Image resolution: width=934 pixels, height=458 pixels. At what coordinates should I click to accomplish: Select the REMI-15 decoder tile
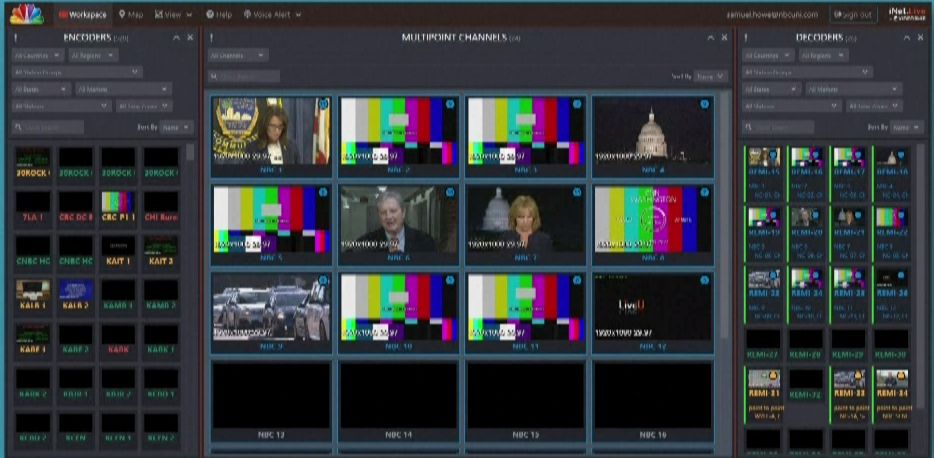[764, 173]
